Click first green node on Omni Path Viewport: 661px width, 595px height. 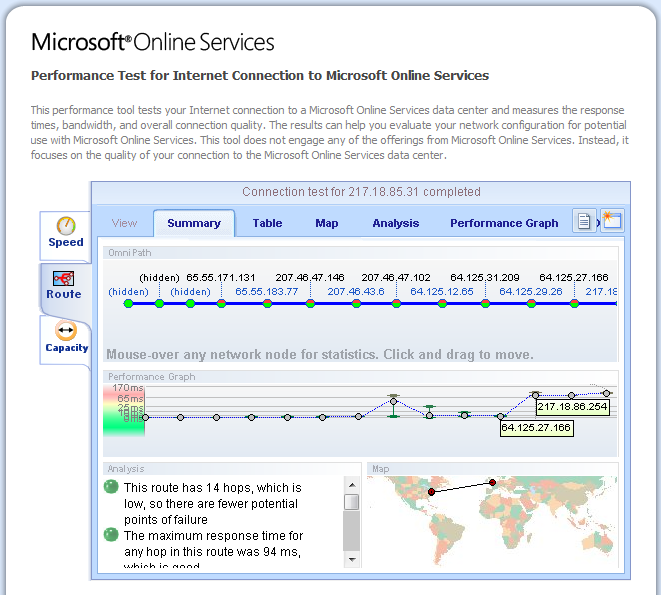tap(128, 303)
